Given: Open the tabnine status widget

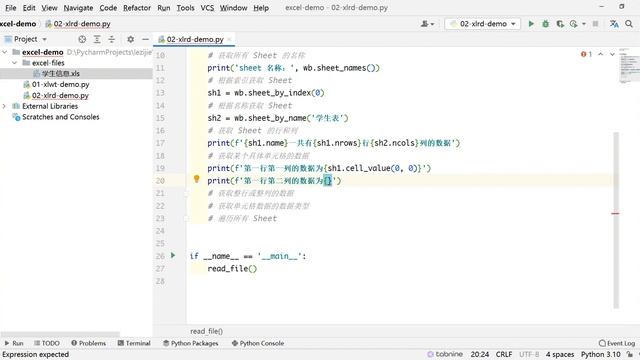Looking at the screenshot, I should tap(445, 354).
